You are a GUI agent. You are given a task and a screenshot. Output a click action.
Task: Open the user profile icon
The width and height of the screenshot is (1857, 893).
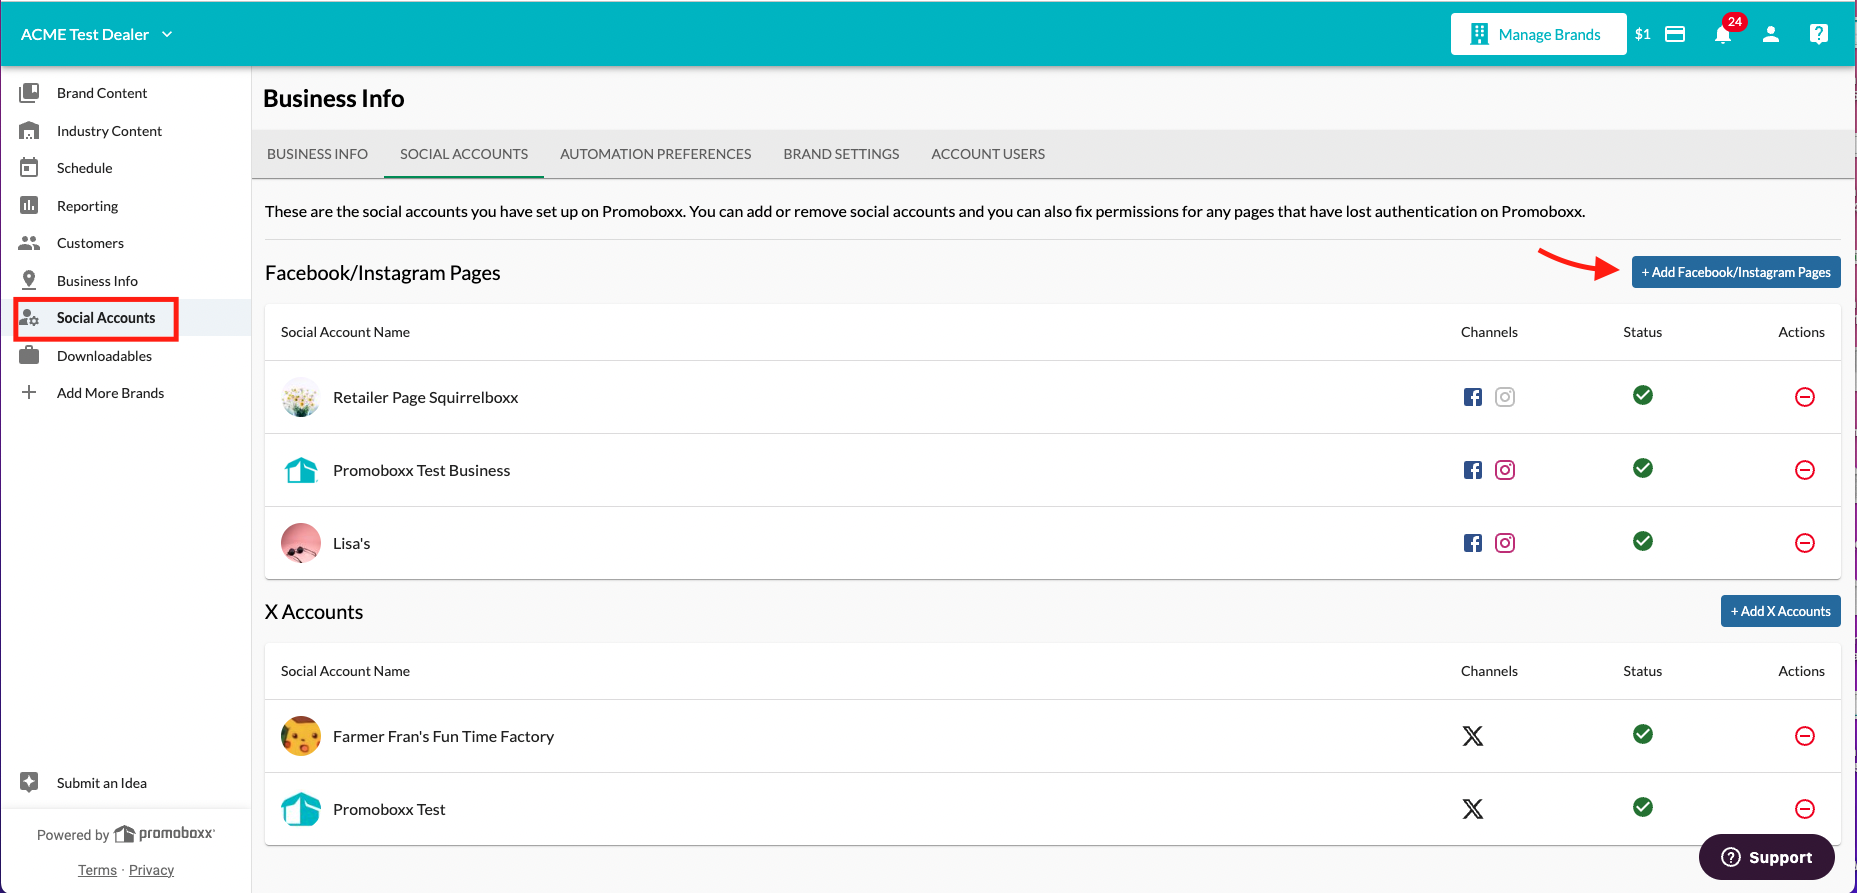[x=1771, y=34]
